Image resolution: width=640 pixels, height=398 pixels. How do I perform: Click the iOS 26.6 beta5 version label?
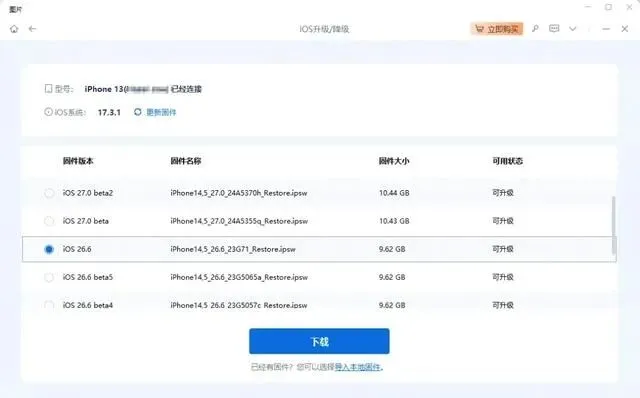[88, 277]
